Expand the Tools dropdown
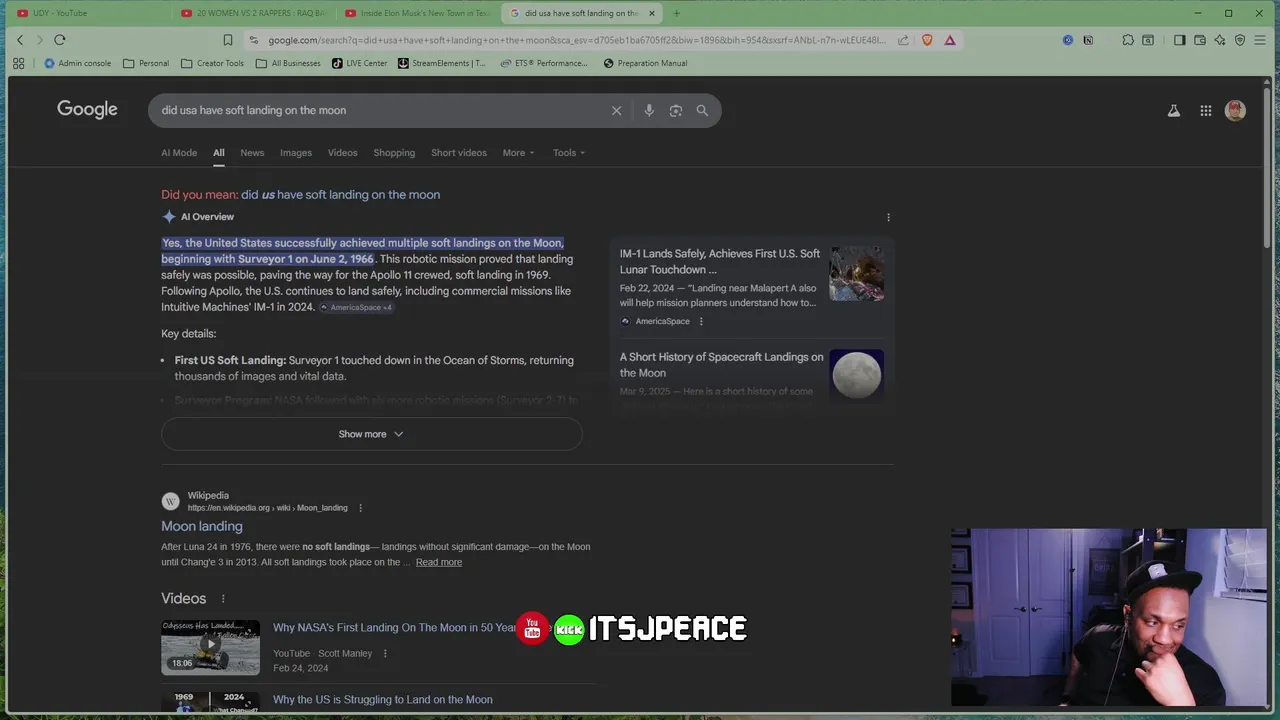This screenshot has width=1280, height=720. click(569, 153)
